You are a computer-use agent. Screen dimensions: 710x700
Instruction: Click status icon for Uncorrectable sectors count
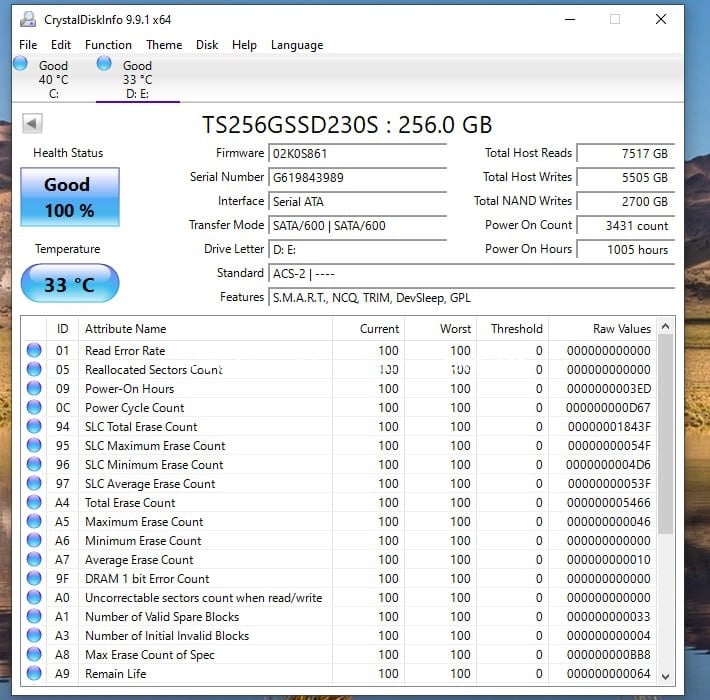[x=34, y=597]
